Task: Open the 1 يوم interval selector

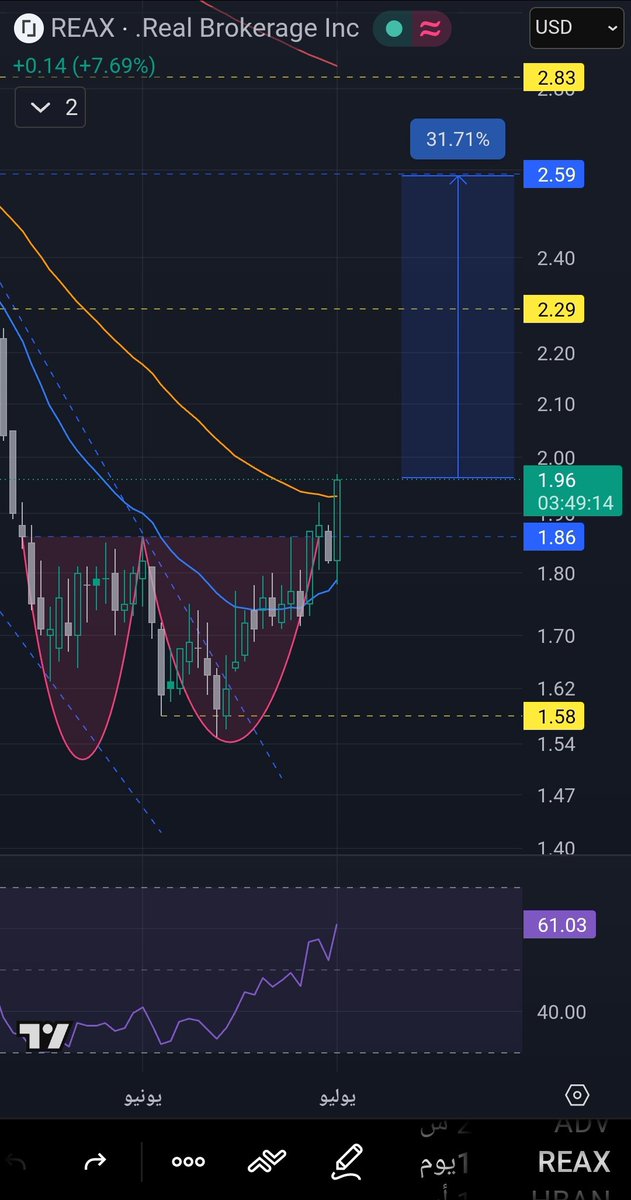Action: click(x=446, y=1162)
